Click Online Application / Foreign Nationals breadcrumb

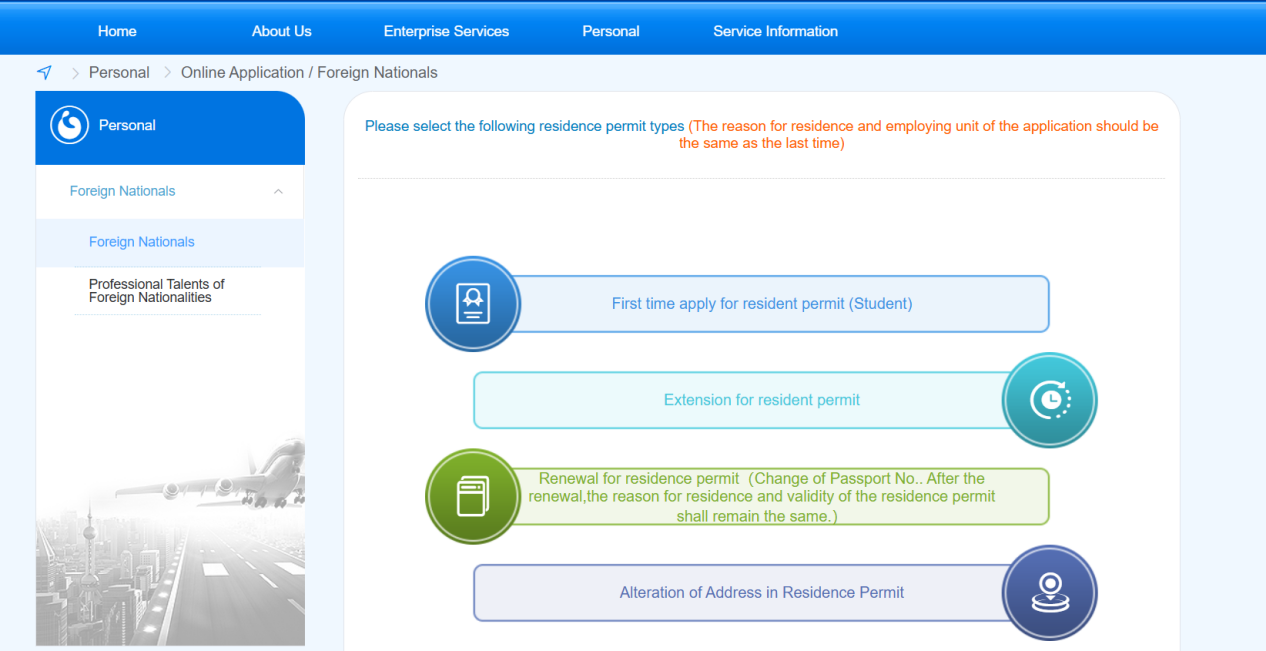point(309,72)
